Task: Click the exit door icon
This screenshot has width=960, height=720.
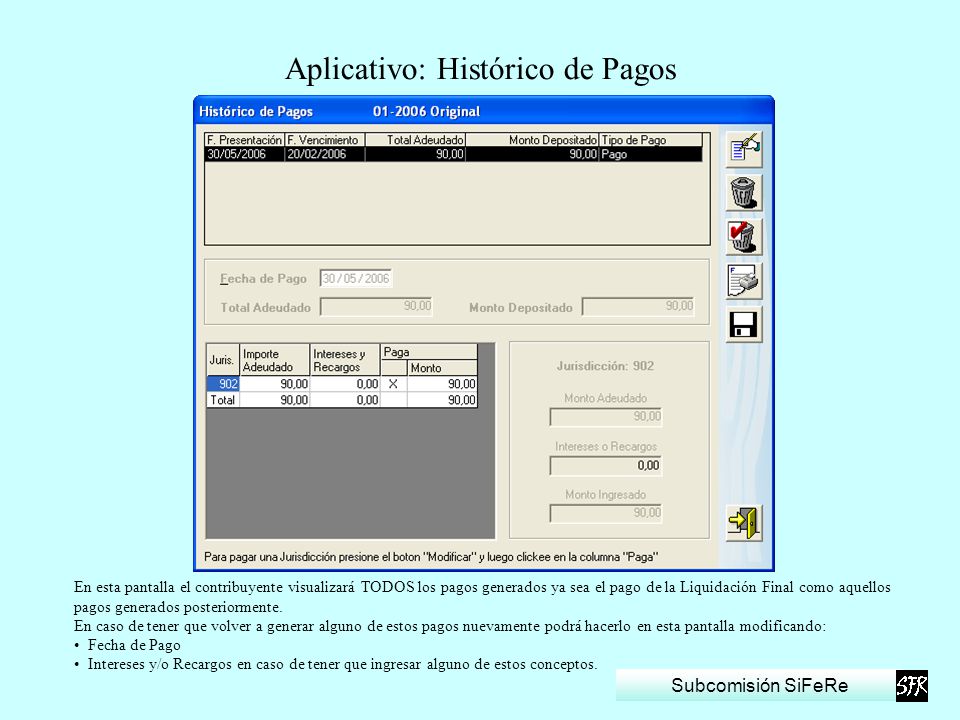Action: pos(744,522)
